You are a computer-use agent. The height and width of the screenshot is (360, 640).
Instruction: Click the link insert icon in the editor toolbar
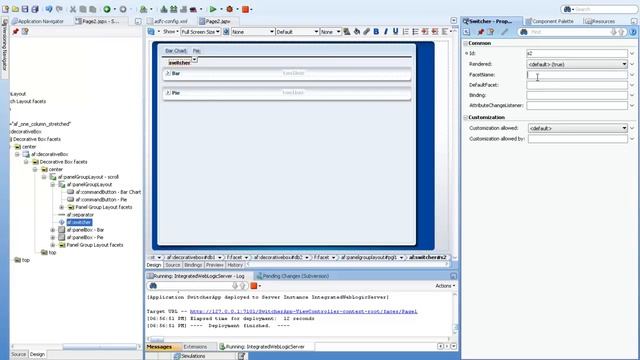[x=366, y=31]
